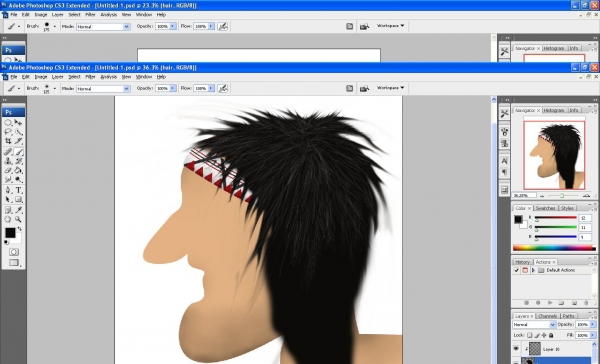600x364 pixels.
Task: Select the Hand tool
Action: [x=8, y=219]
